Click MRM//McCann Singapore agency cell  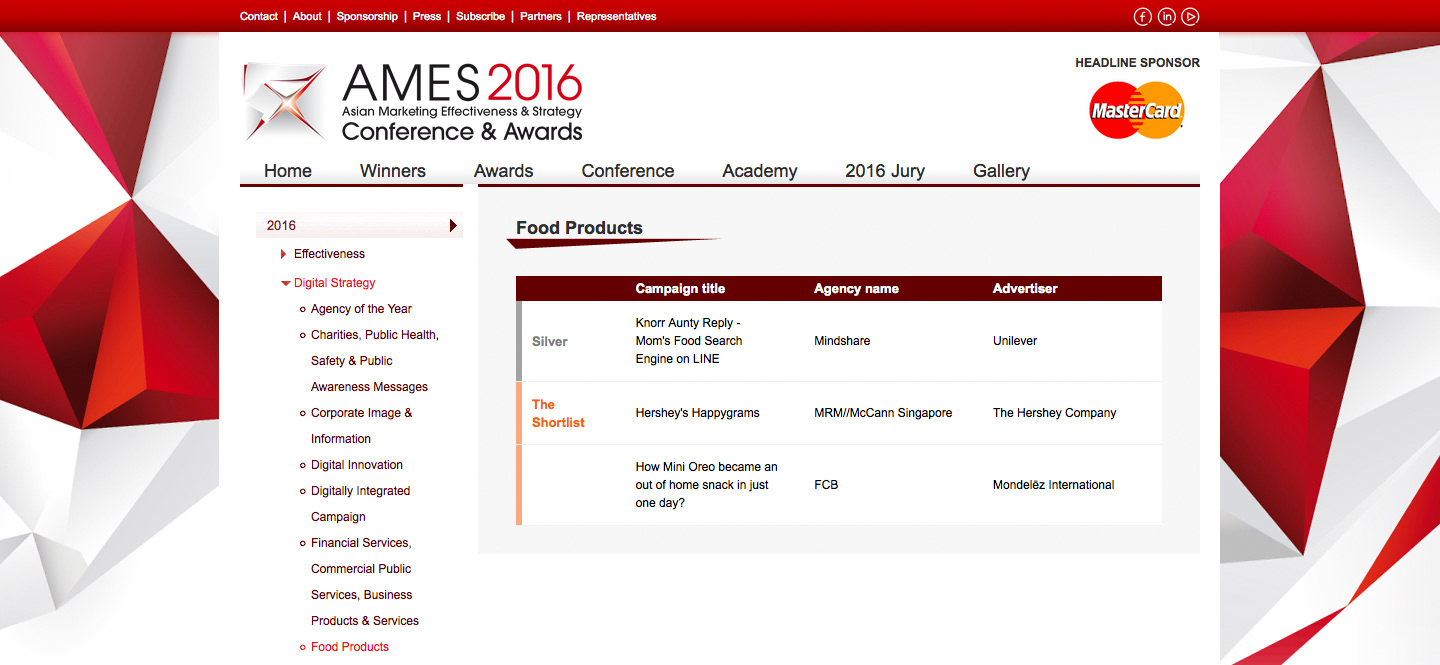coord(883,413)
